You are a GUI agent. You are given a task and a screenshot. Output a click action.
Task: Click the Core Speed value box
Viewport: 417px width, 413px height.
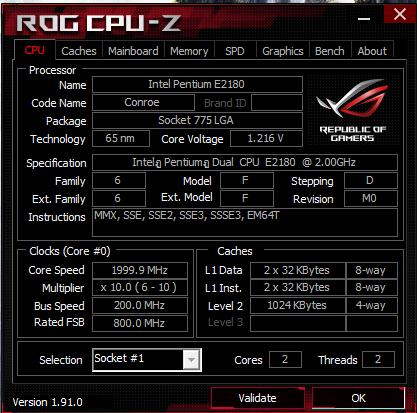pyautogui.click(x=140, y=270)
